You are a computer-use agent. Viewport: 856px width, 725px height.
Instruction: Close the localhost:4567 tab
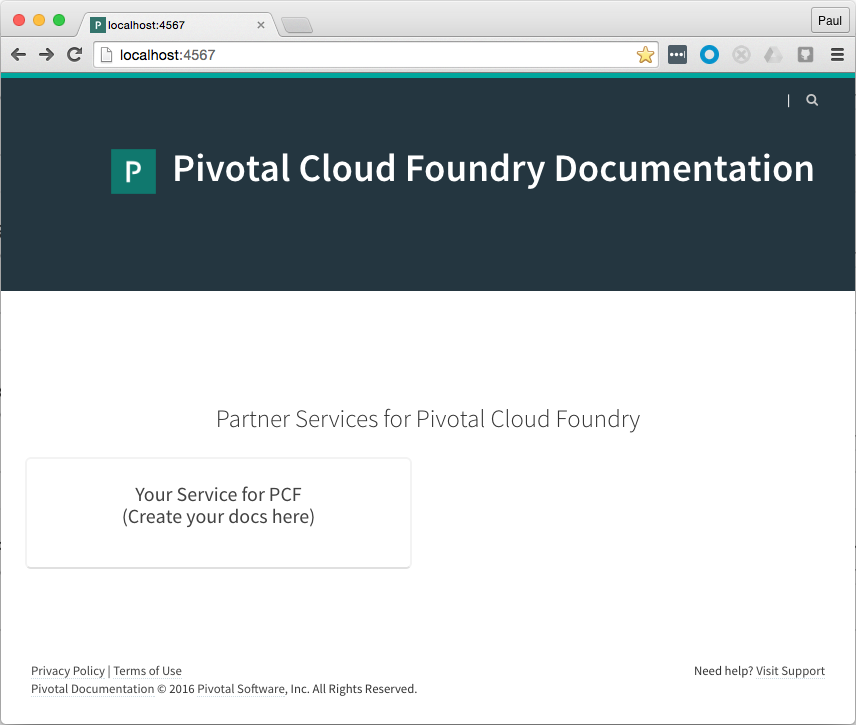261,25
